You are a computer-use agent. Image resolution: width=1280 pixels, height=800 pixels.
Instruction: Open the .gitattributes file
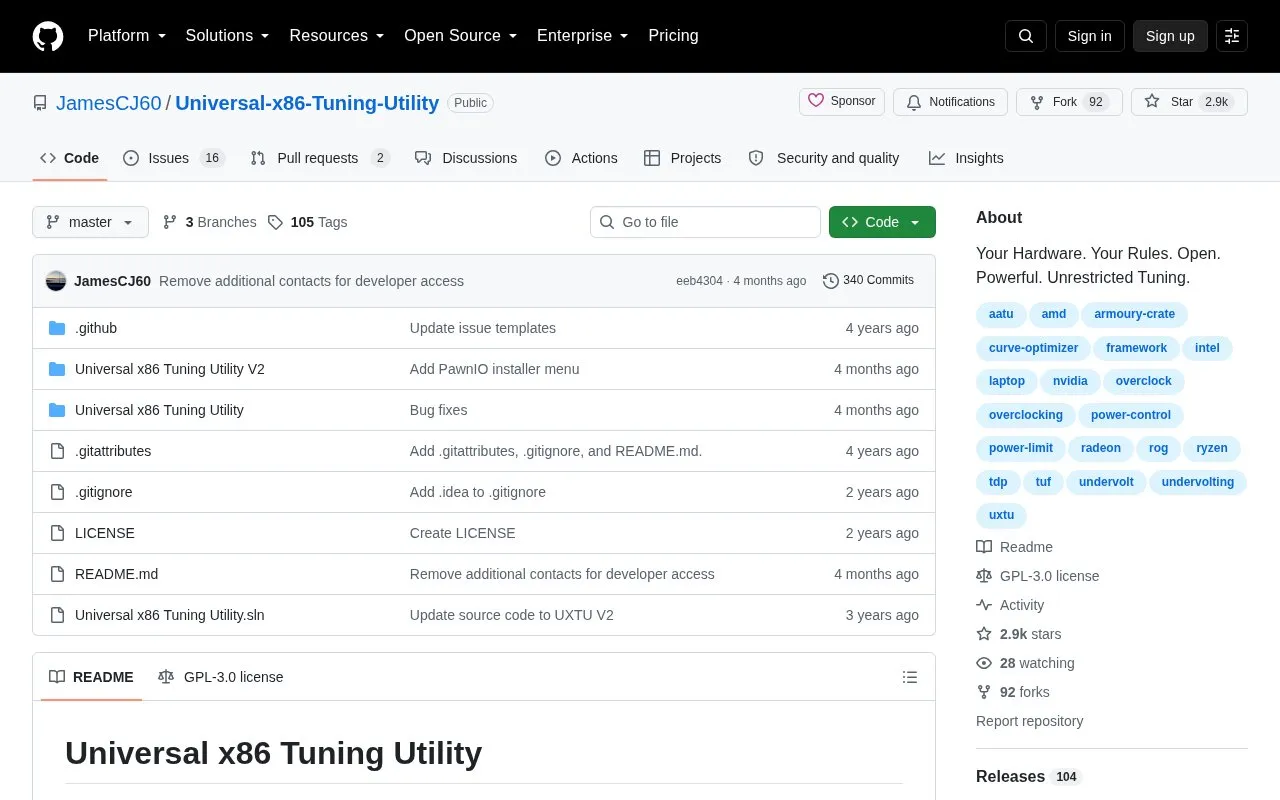(x=113, y=451)
